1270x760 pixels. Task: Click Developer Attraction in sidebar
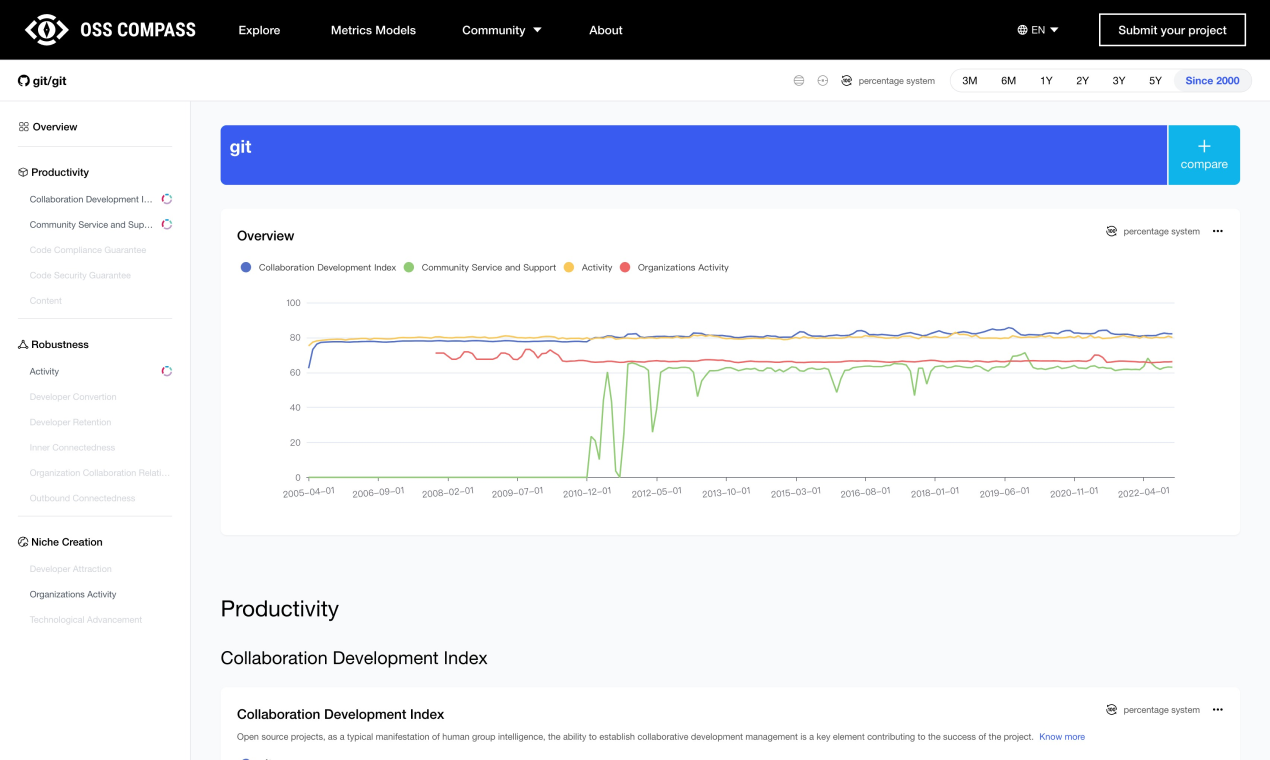point(71,569)
